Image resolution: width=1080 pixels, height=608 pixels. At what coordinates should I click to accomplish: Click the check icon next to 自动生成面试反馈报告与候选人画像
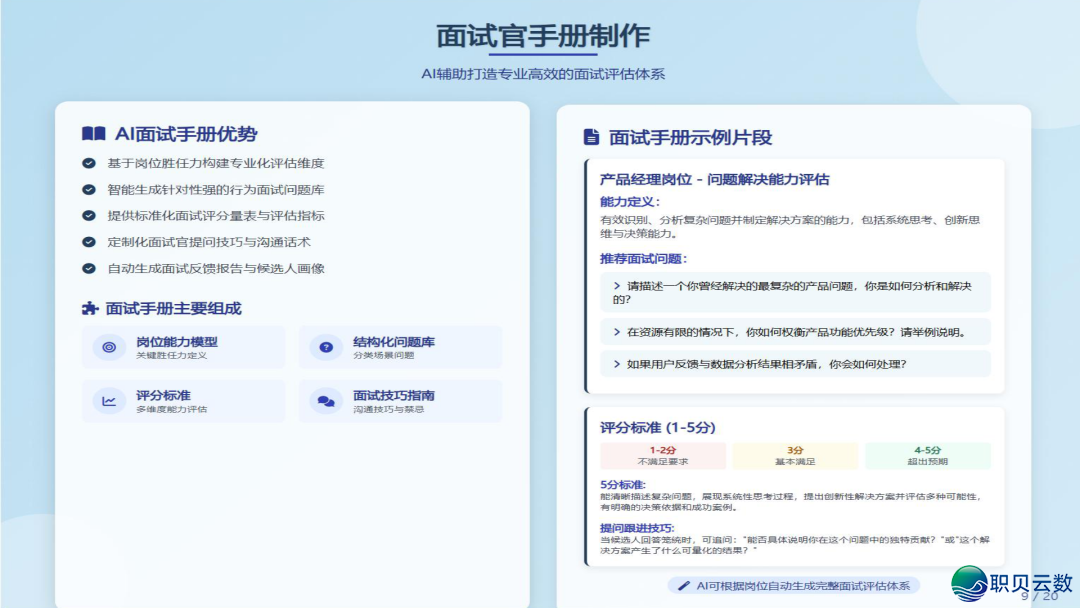click(x=89, y=269)
